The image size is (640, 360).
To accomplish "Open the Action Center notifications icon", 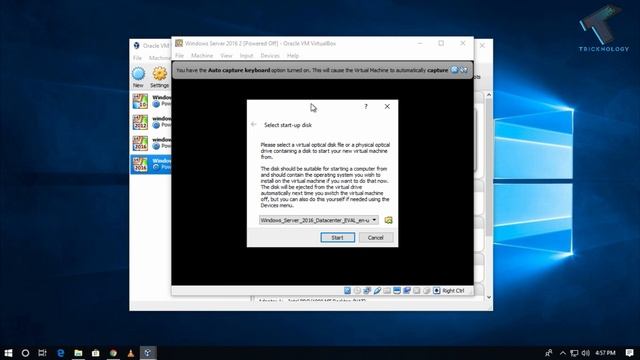I will point(630,353).
